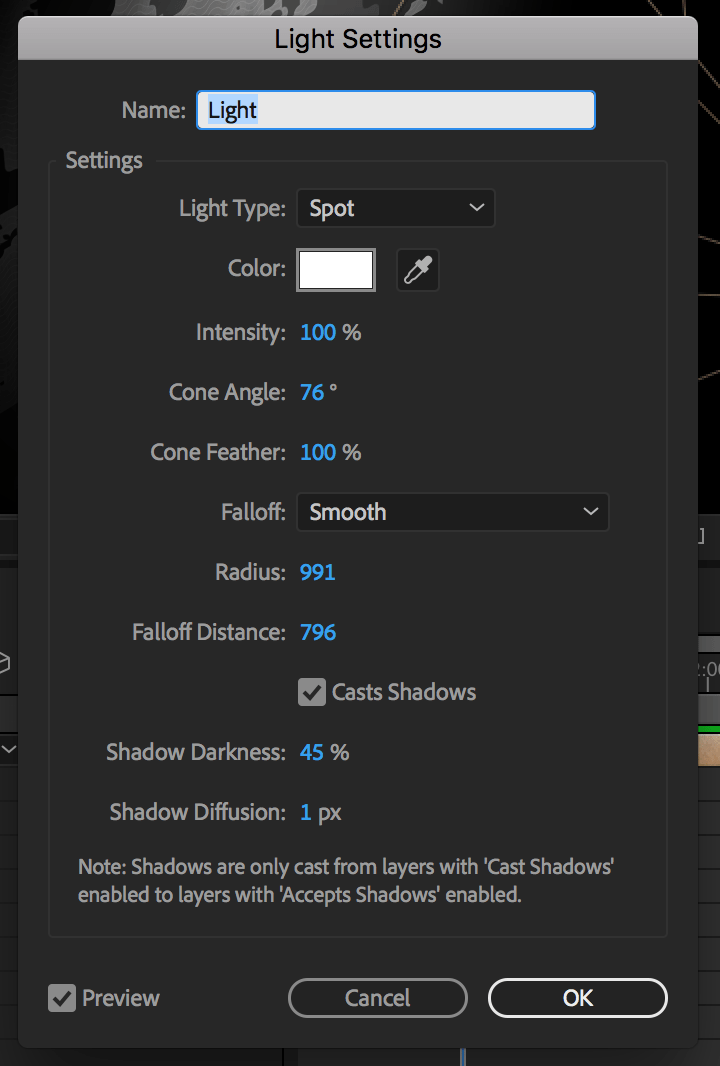The width and height of the screenshot is (720, 1066).
Task: Disable the Preview checkbox
Action: tap(62, 997)
